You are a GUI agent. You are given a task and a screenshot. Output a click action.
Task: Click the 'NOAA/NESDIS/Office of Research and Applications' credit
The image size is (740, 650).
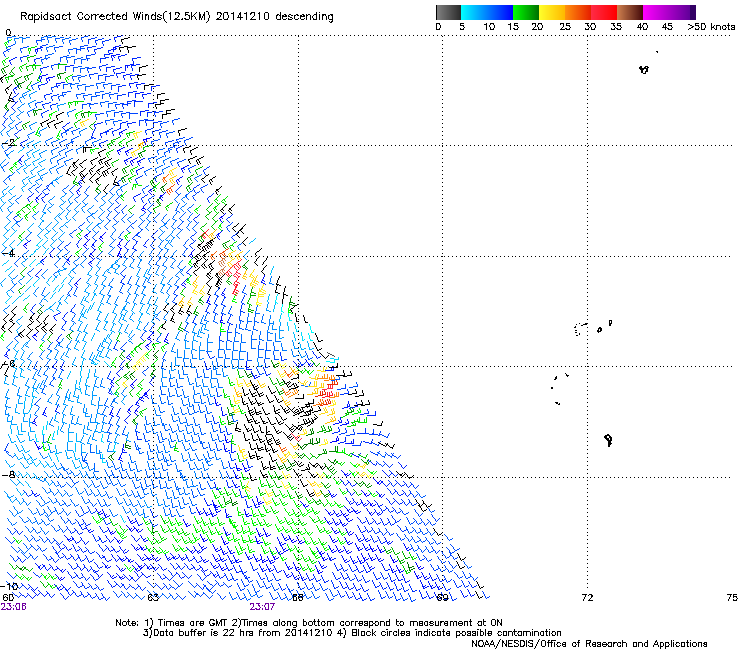pos(589,644)
